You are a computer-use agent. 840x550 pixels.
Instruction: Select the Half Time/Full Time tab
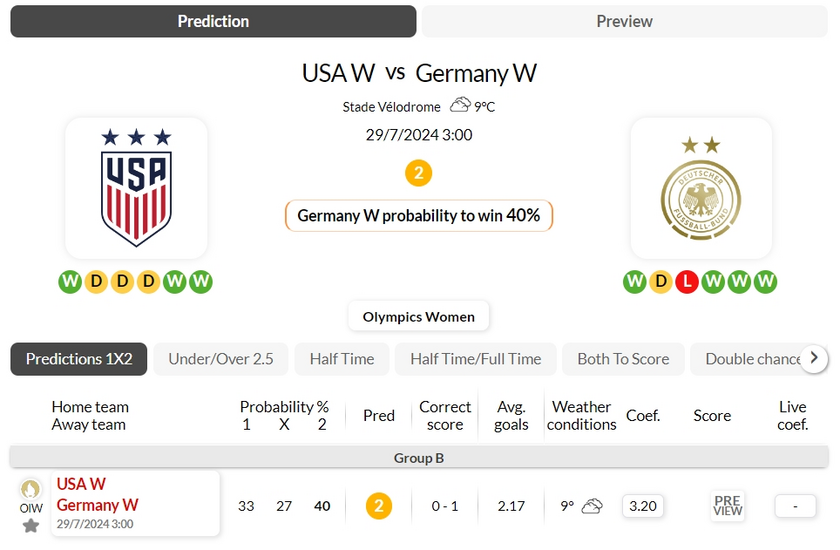tap(476, 359)
